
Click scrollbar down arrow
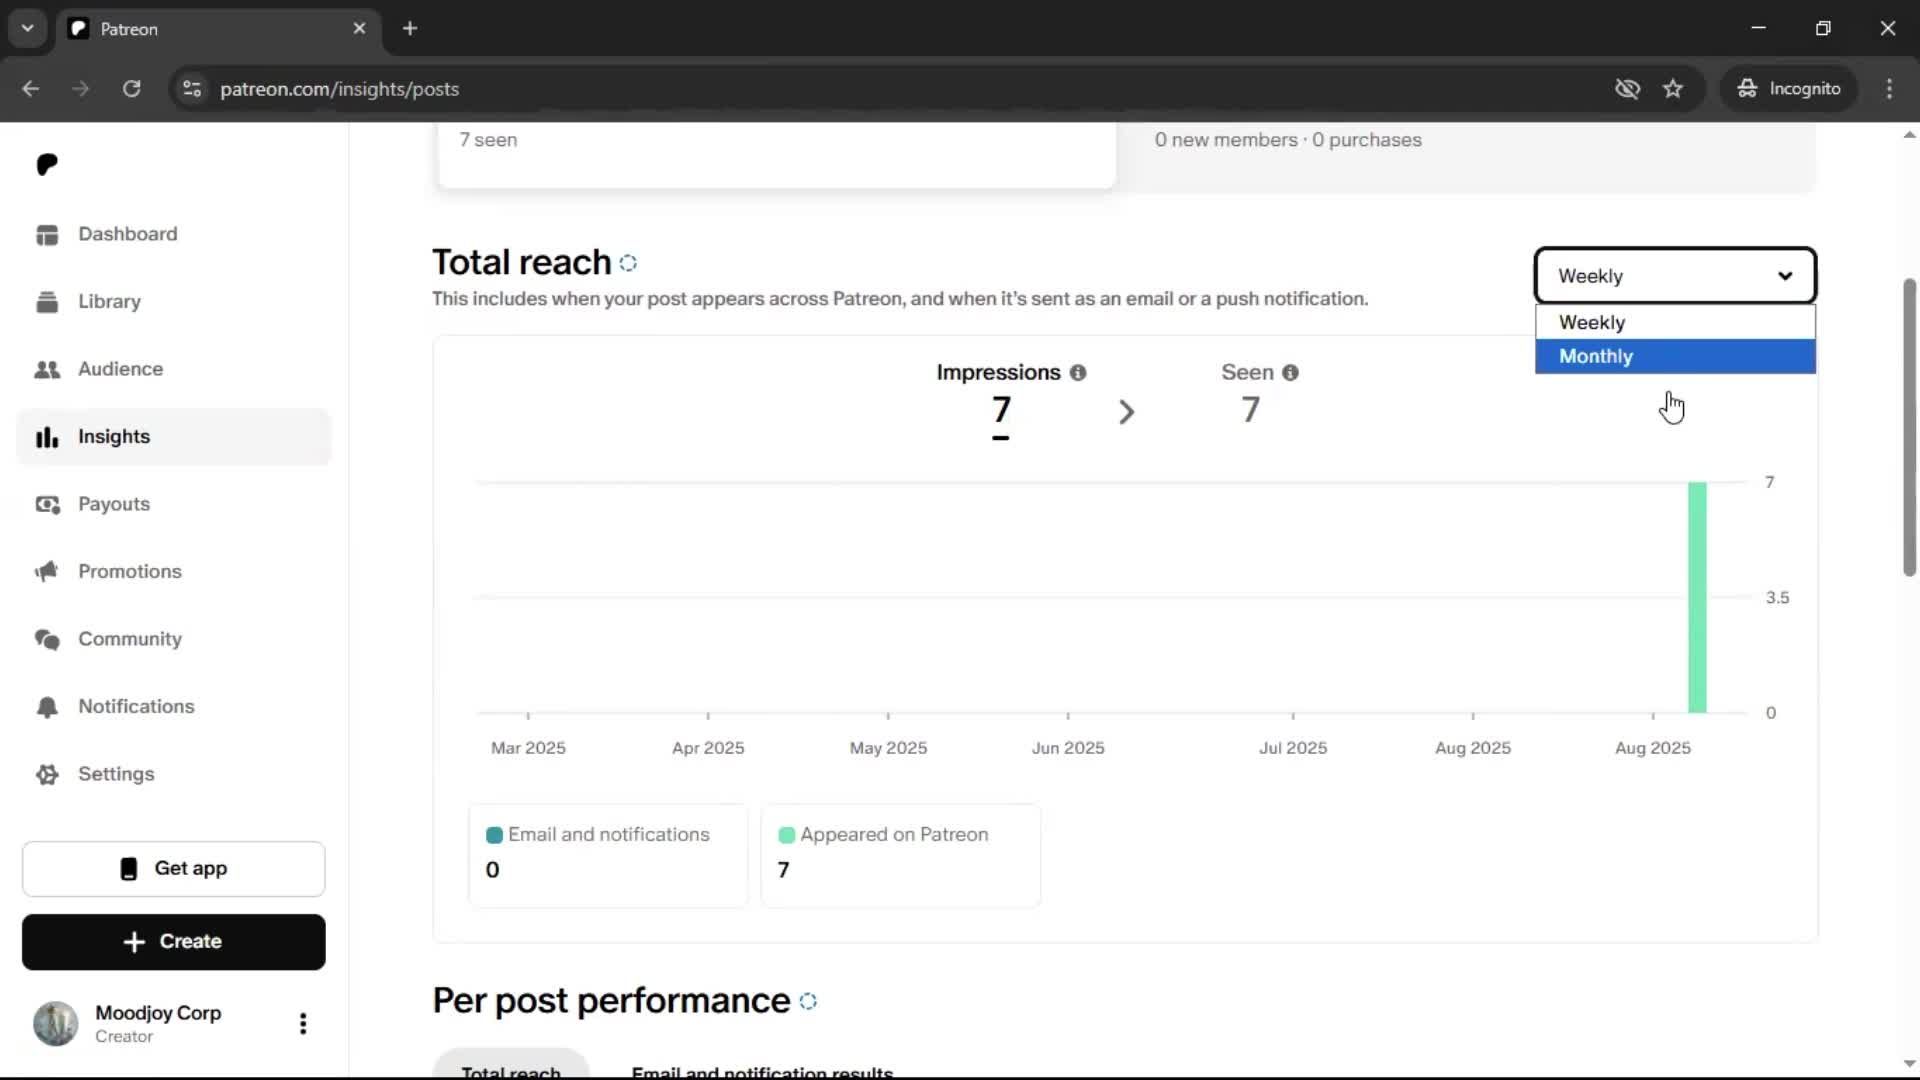click(1909, 1063)
